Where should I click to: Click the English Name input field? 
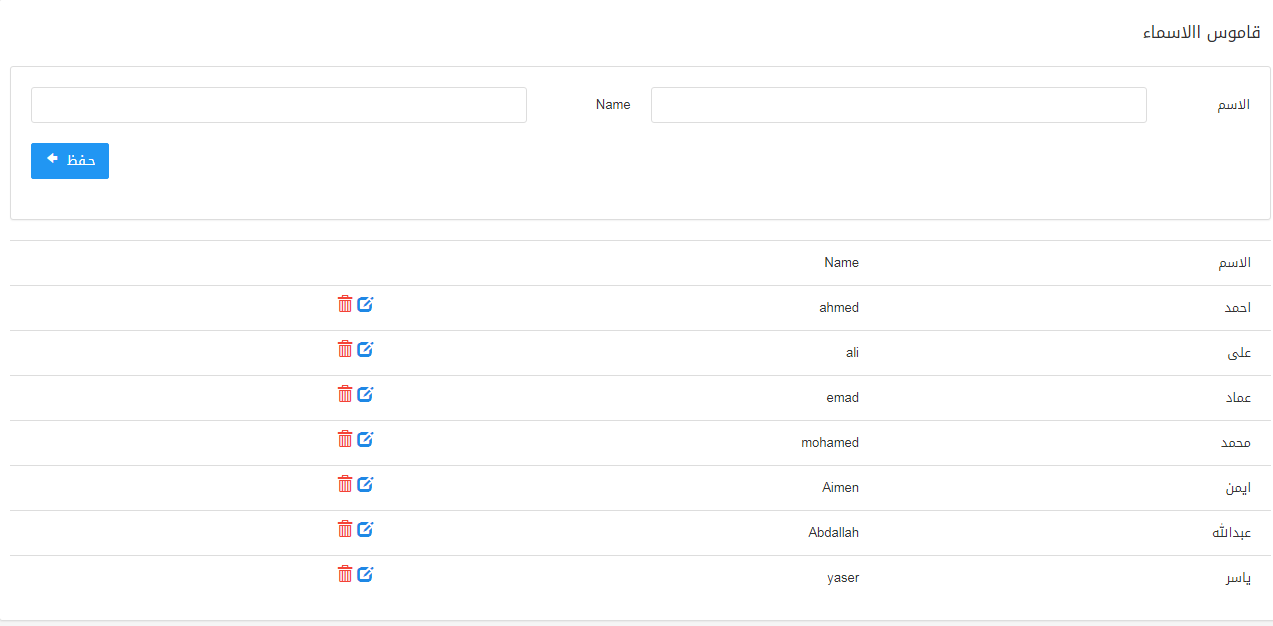278,105
